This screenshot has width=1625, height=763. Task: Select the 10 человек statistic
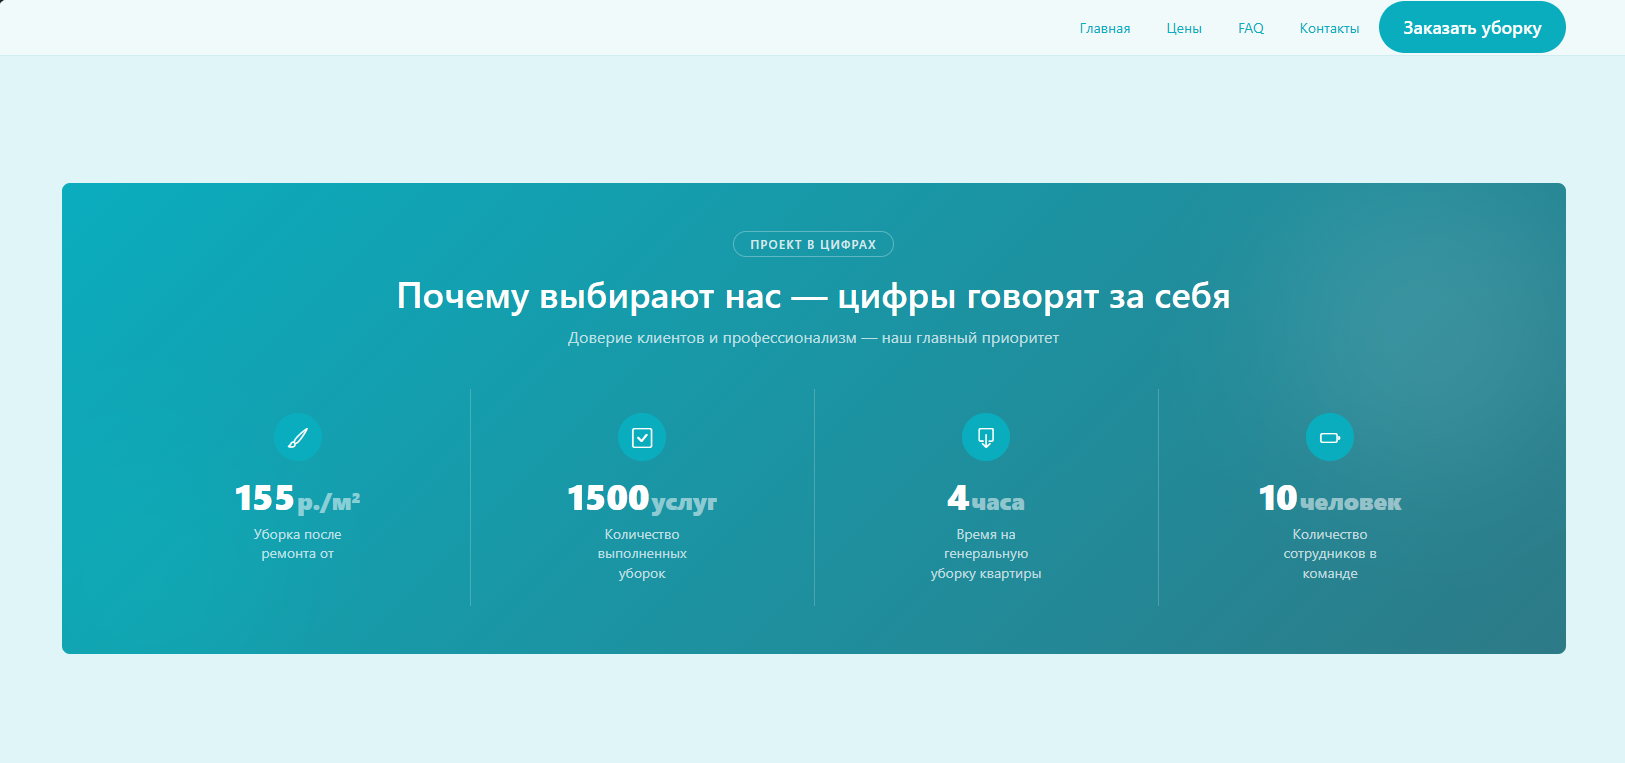click(1330, 498)
